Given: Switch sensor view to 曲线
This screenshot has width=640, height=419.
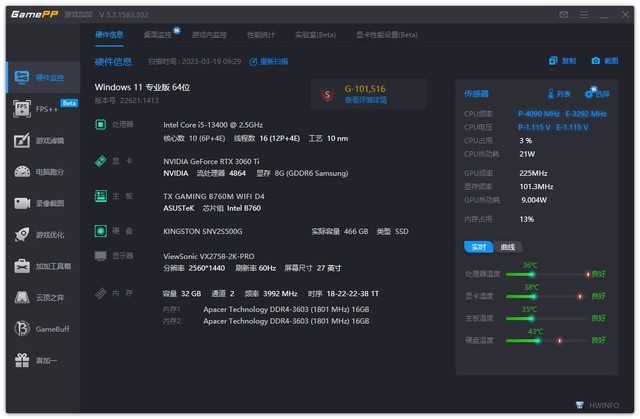Looking at the screenshot, I should pyautogui.click(x=507, y=247).
